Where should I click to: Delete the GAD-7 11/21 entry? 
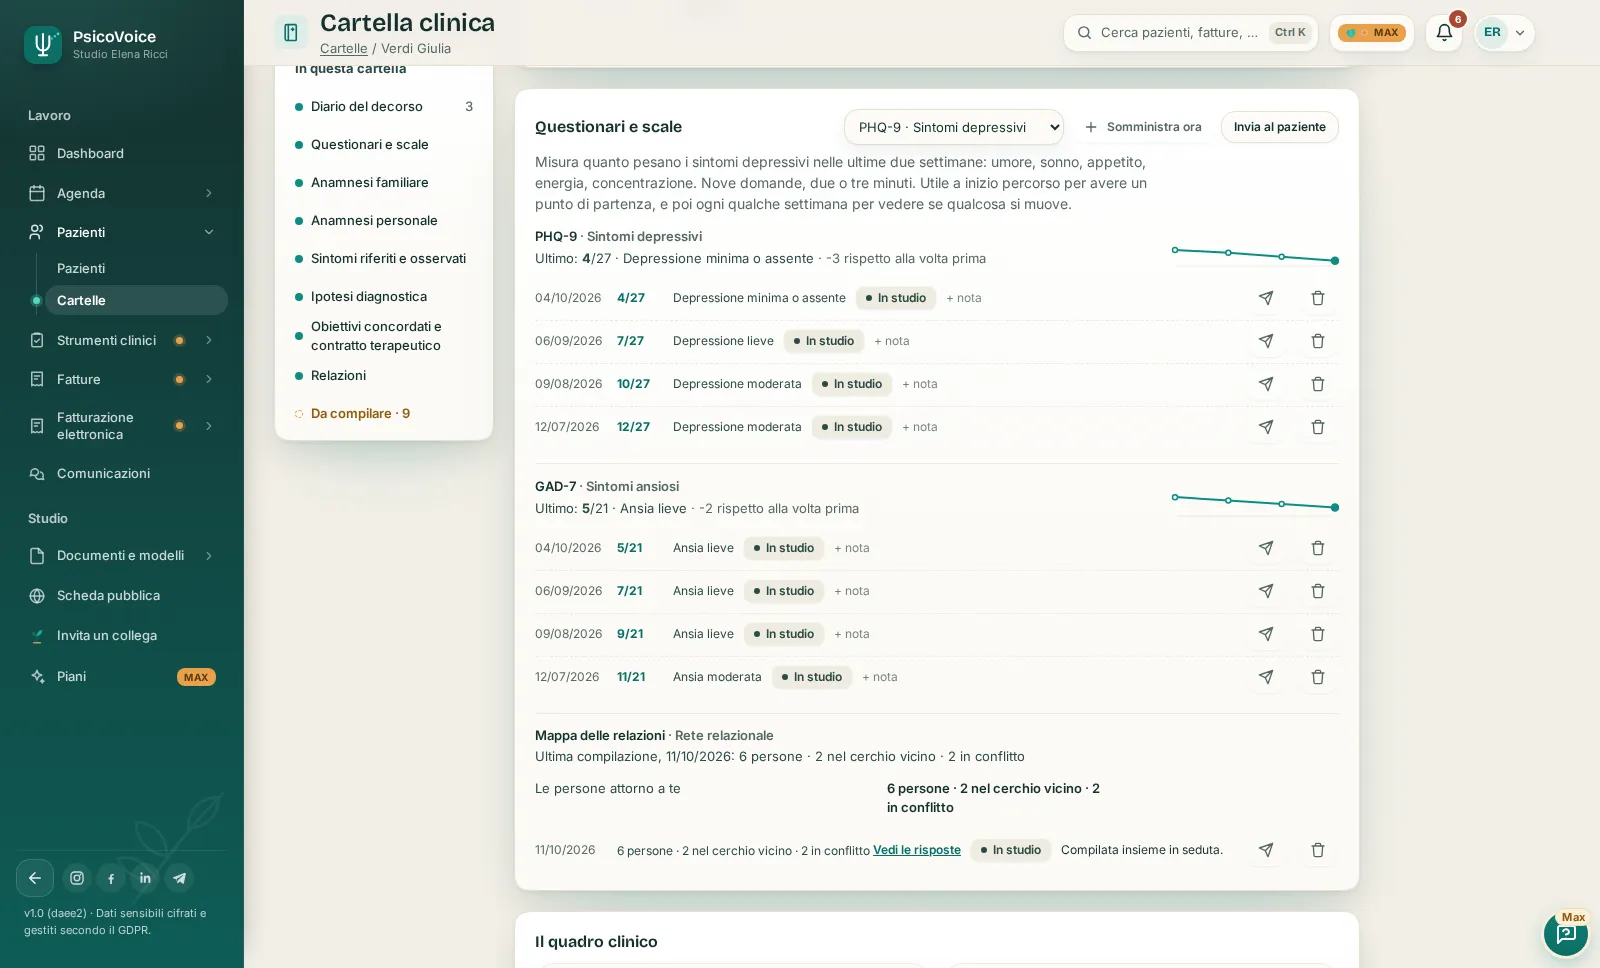coord(1318,677)
